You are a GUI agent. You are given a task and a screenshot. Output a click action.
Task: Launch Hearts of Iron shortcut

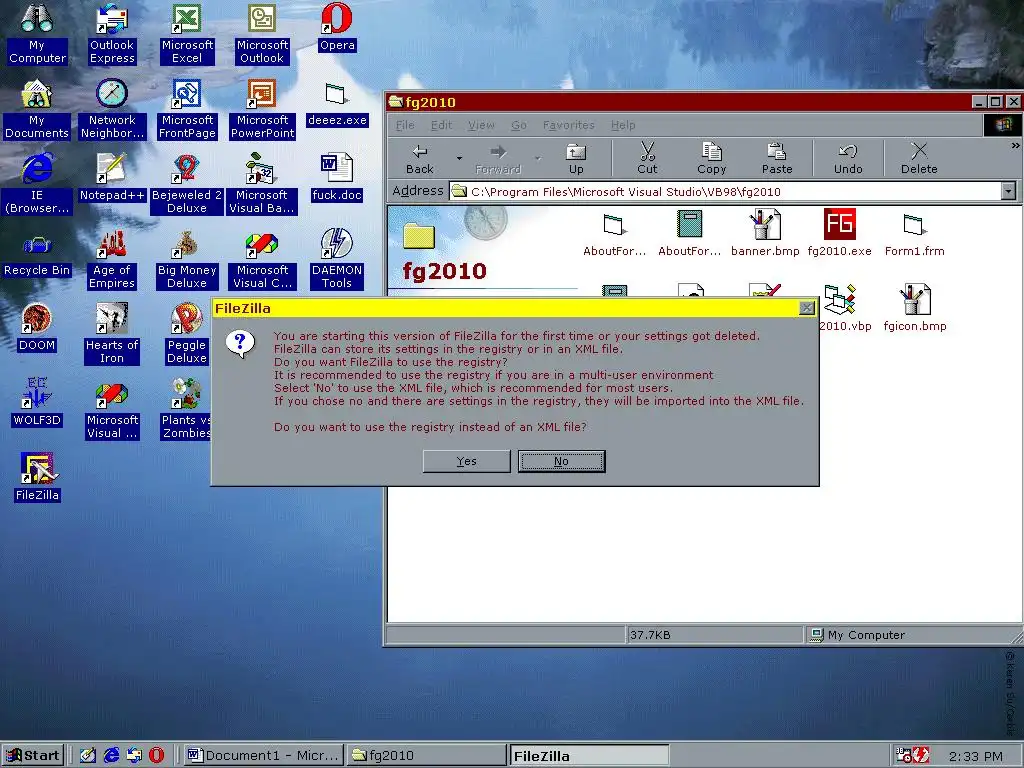[112, 334]
